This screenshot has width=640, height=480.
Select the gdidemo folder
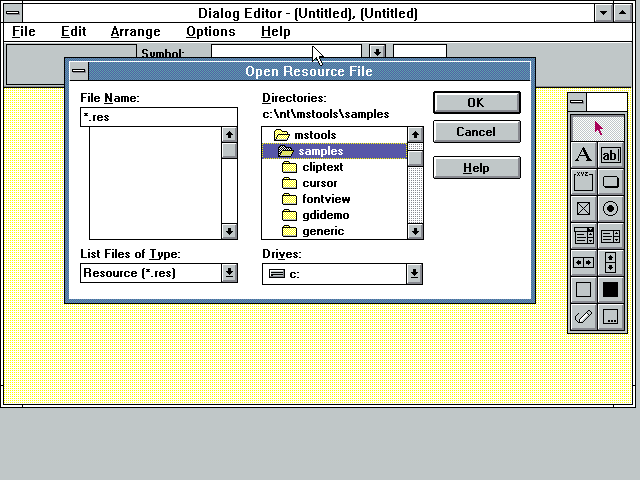pos(335,215)
